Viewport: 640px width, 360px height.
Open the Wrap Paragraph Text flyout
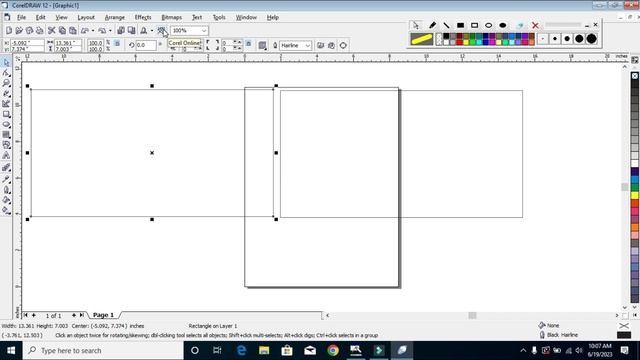point(262,45)
